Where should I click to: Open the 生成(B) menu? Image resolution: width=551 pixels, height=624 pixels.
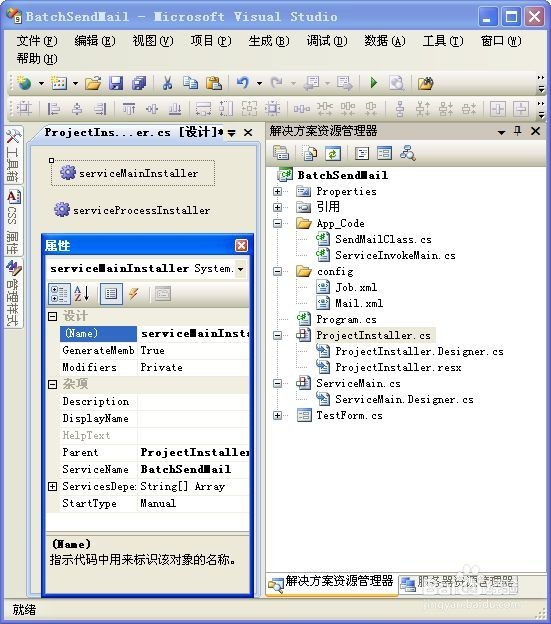[269, 41]
